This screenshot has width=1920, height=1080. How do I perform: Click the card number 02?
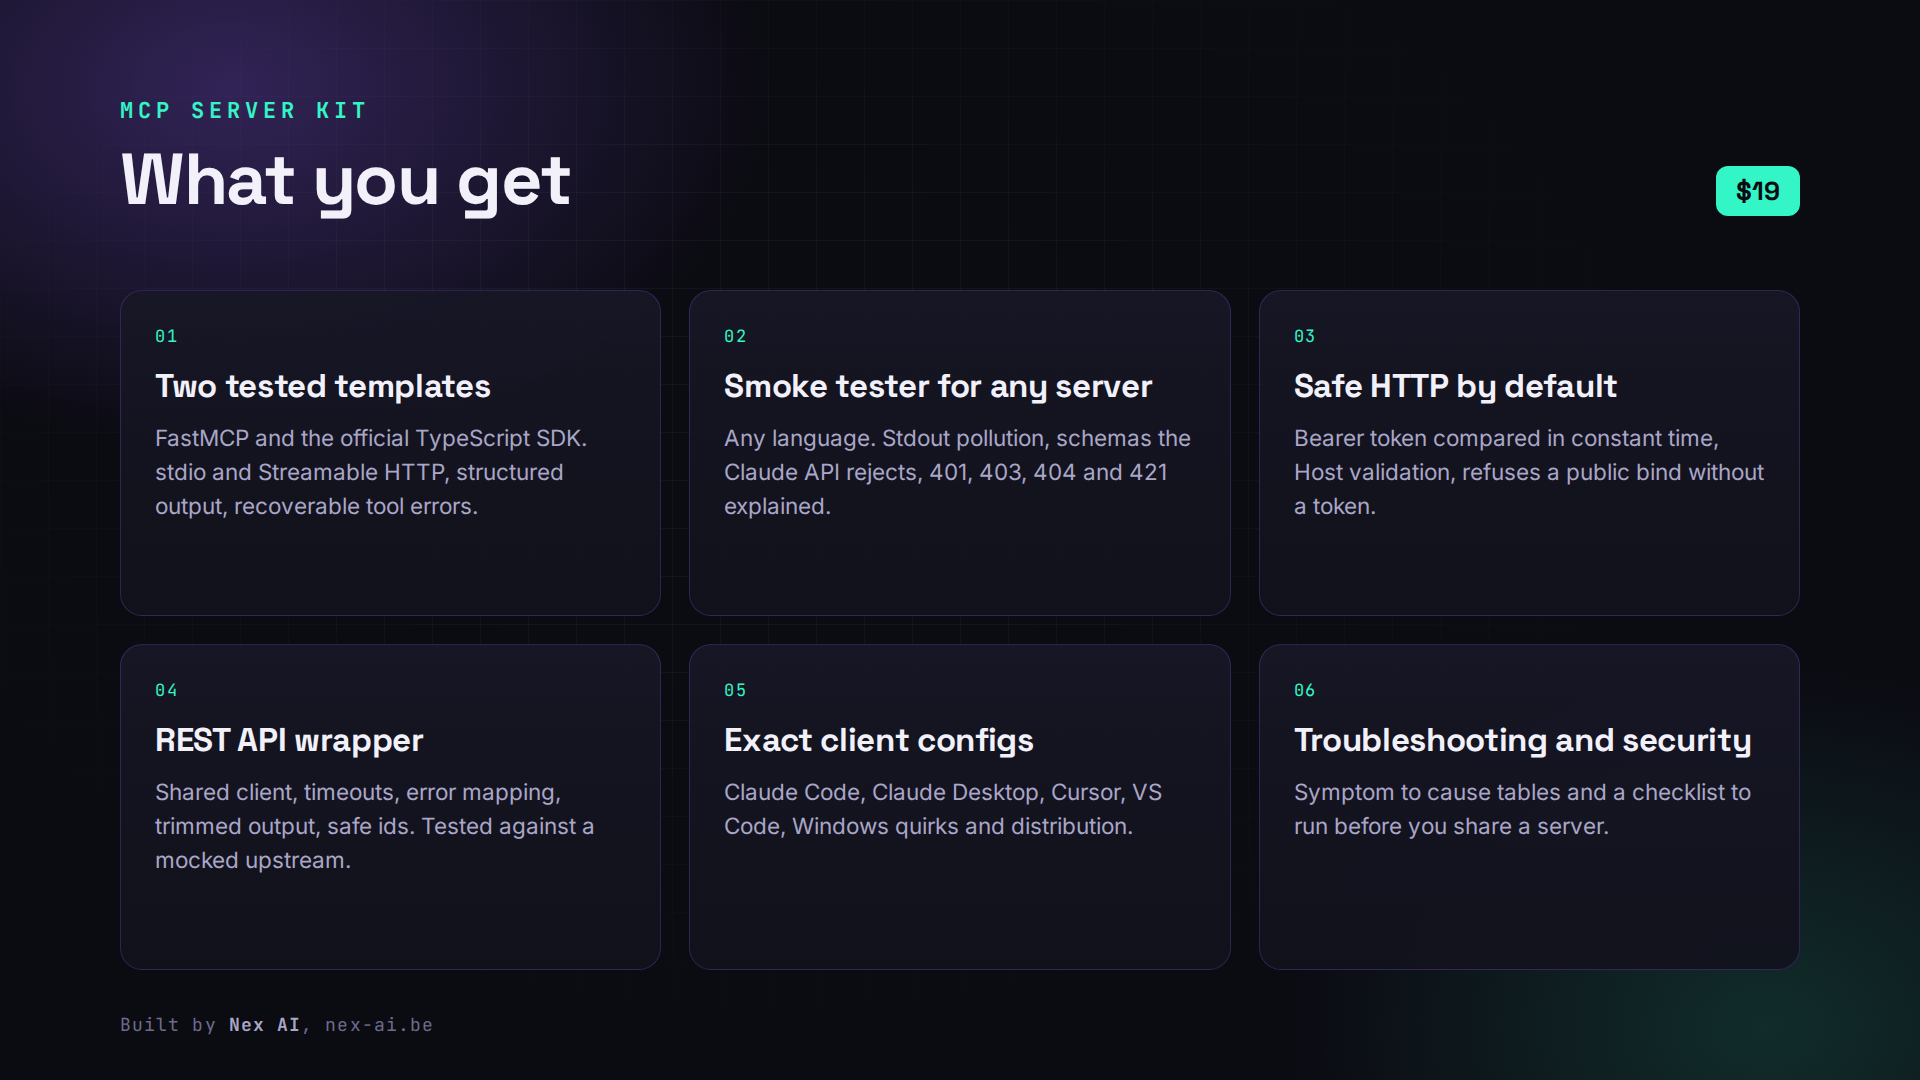pyautogui.click(x=735, y=336)
